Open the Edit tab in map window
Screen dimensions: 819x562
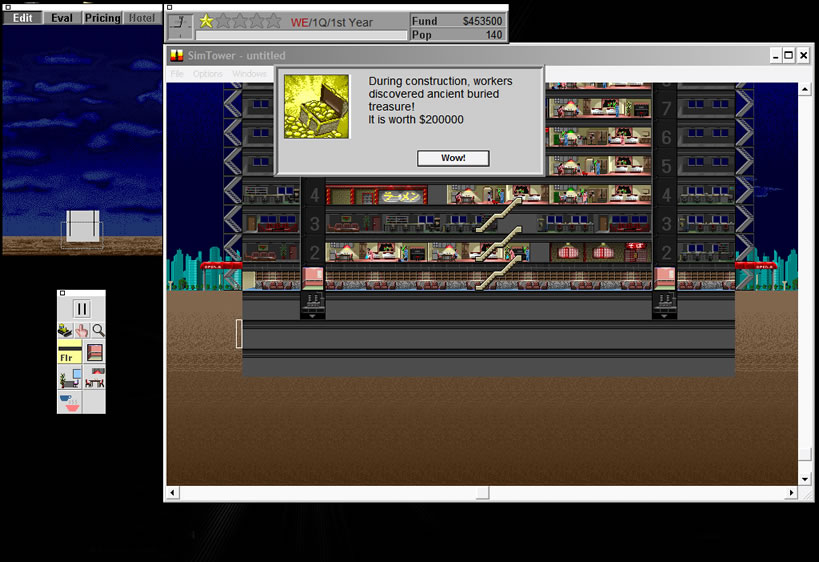pos(22,18)
